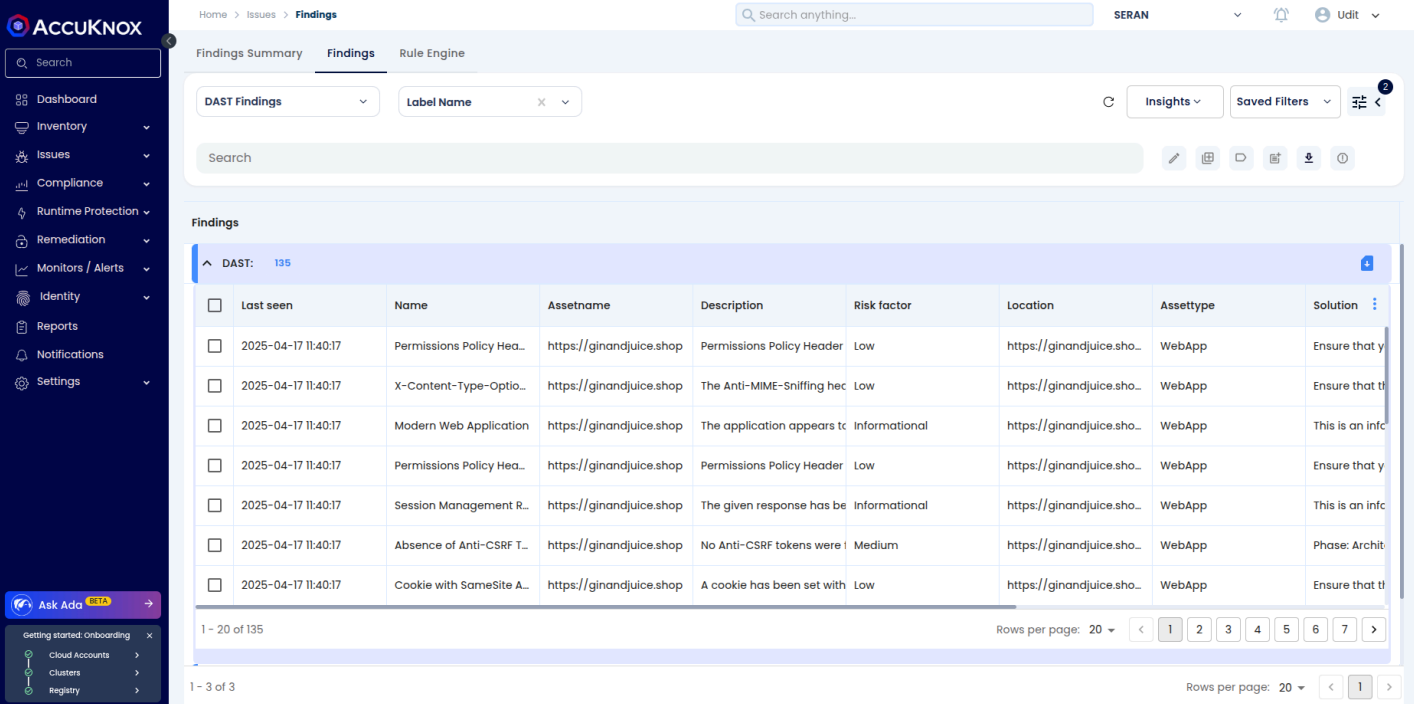This screenshot has height=704, width=1414.
Task: Click Issues breadcrumb link
Action: (261, 15)
